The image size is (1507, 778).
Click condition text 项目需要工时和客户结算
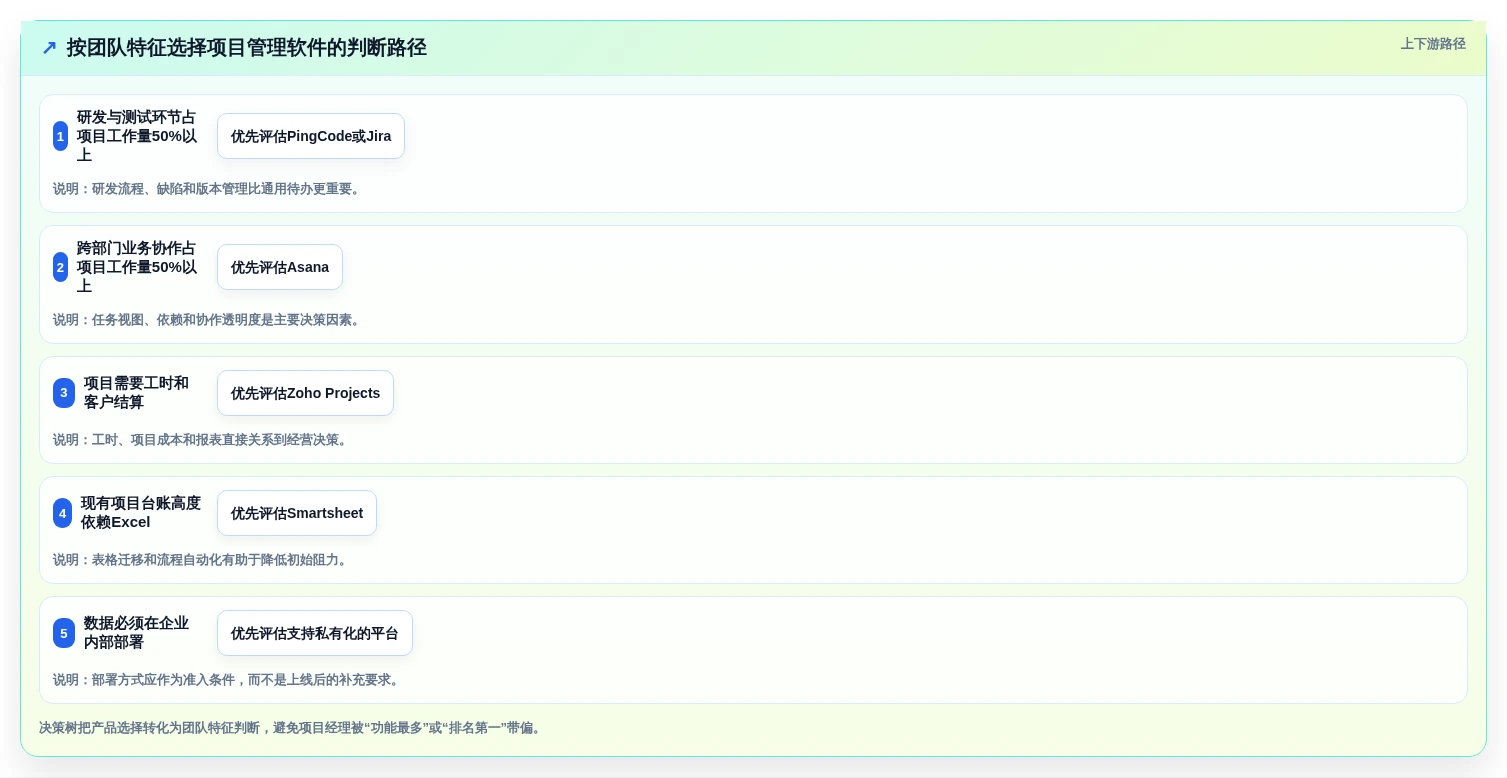[137, 393]
